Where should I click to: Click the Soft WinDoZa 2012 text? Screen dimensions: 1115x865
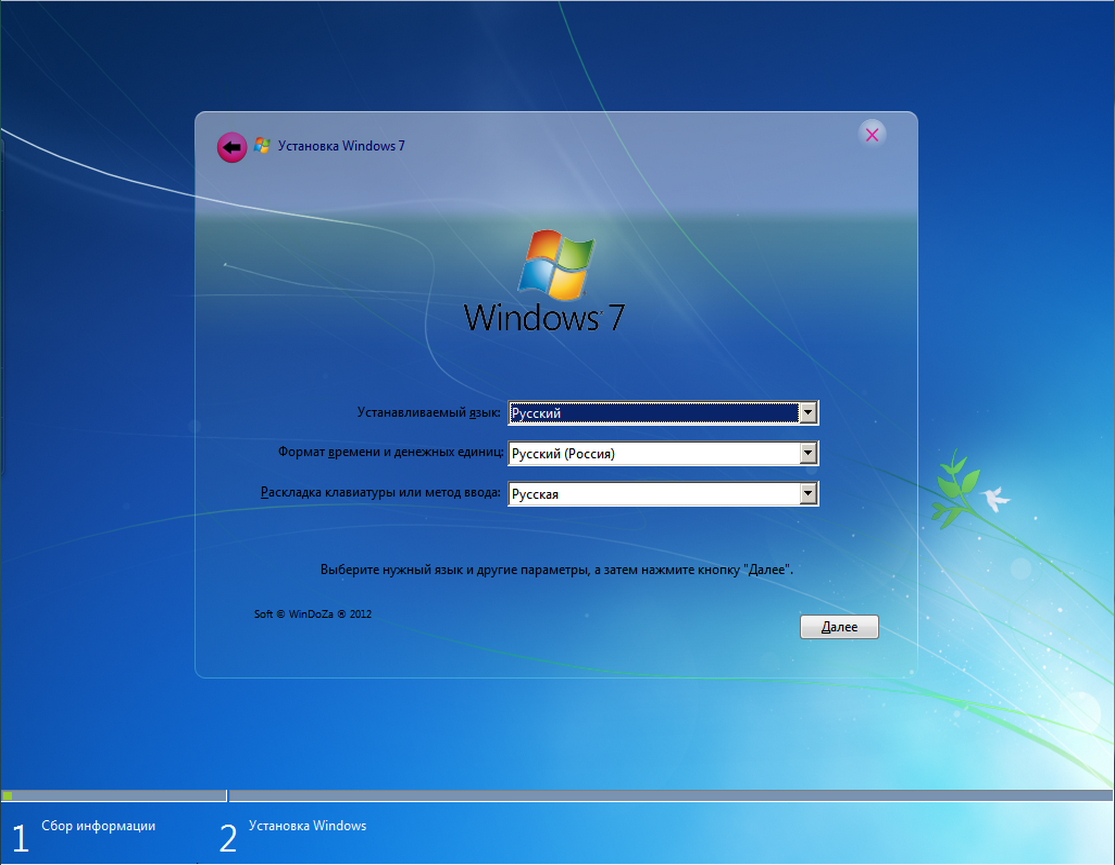(313, 614)
